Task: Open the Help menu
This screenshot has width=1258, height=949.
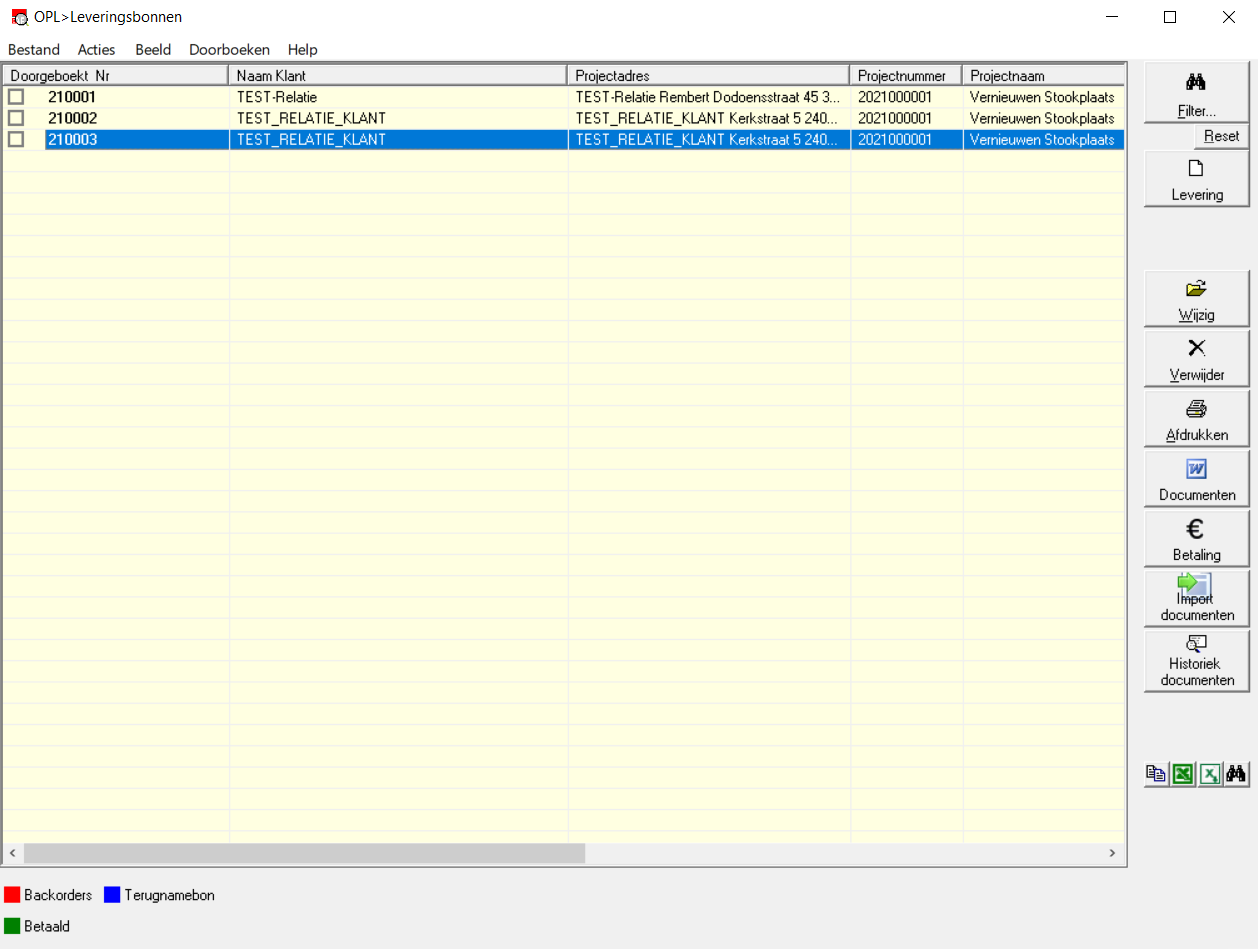Action: 303,49
